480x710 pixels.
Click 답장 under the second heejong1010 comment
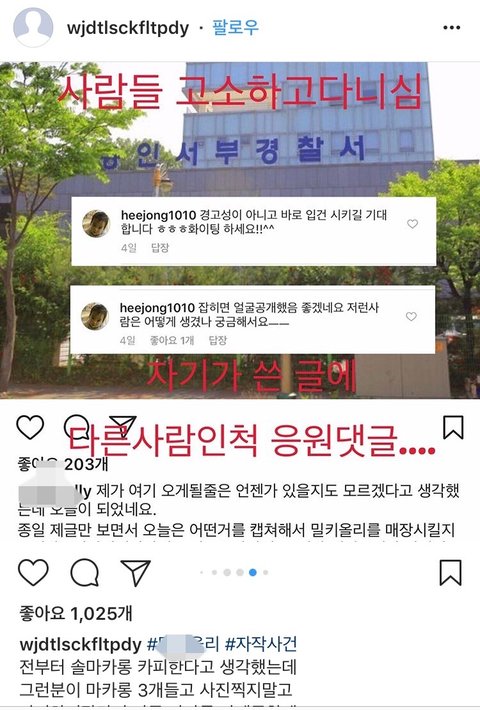pos(217,340)
